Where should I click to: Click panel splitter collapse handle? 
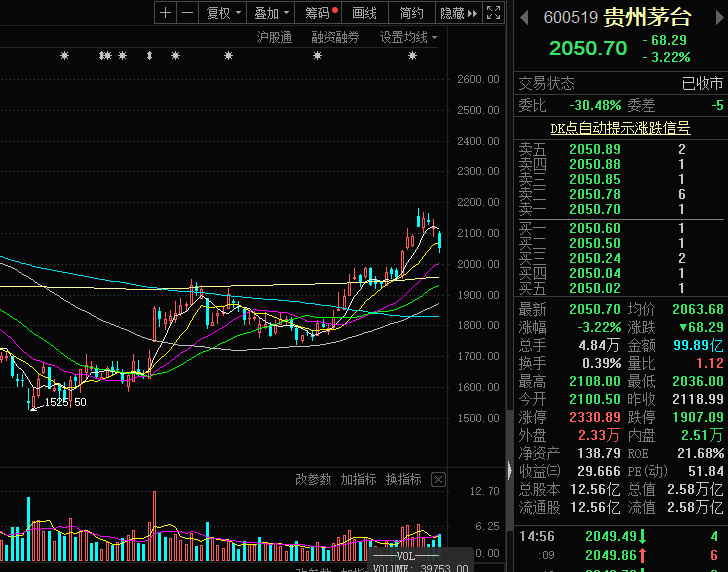click(x=509, y=470)
